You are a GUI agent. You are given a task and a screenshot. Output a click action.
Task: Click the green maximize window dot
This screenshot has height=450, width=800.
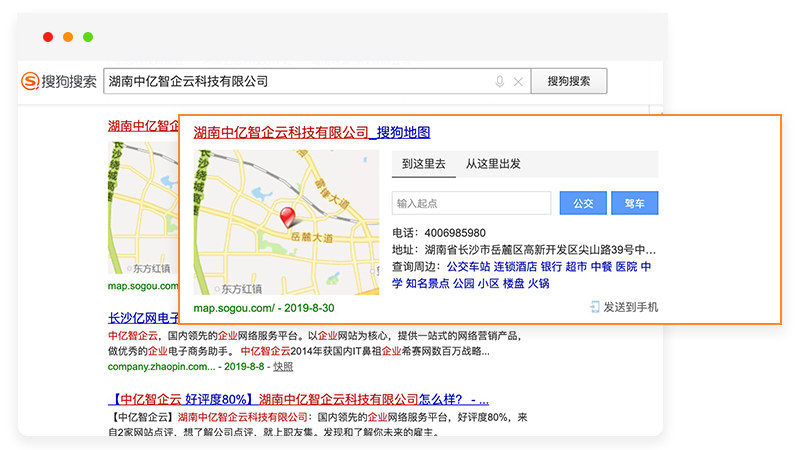tap(88, 37)
